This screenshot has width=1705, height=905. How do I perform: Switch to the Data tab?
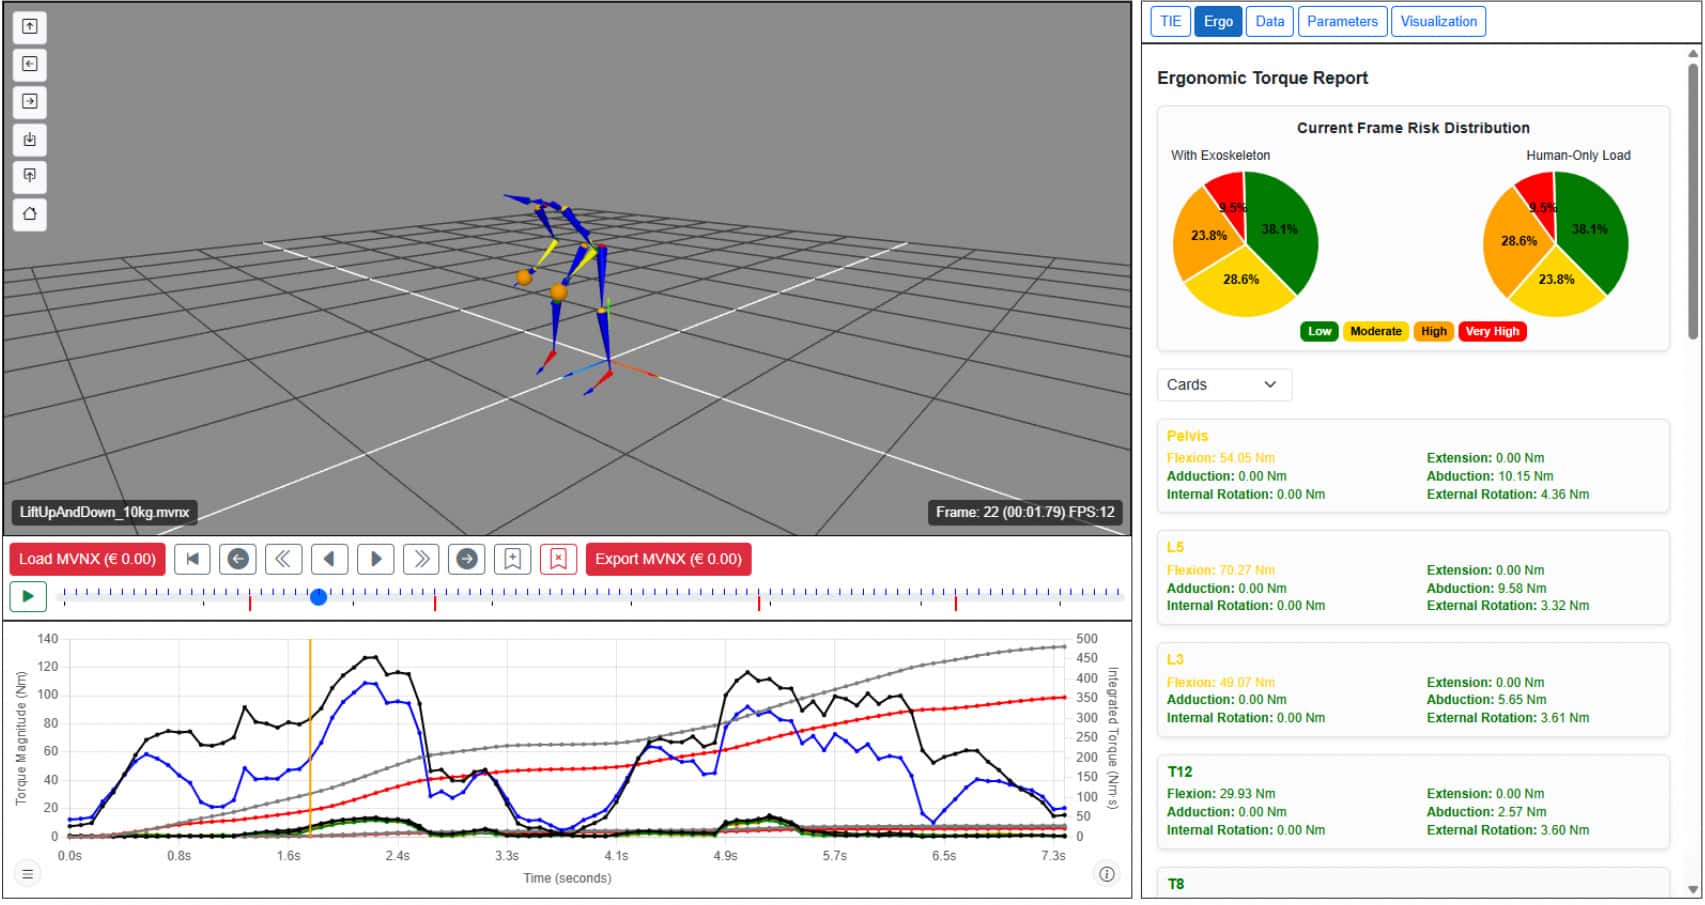(x=1270, y=21)
